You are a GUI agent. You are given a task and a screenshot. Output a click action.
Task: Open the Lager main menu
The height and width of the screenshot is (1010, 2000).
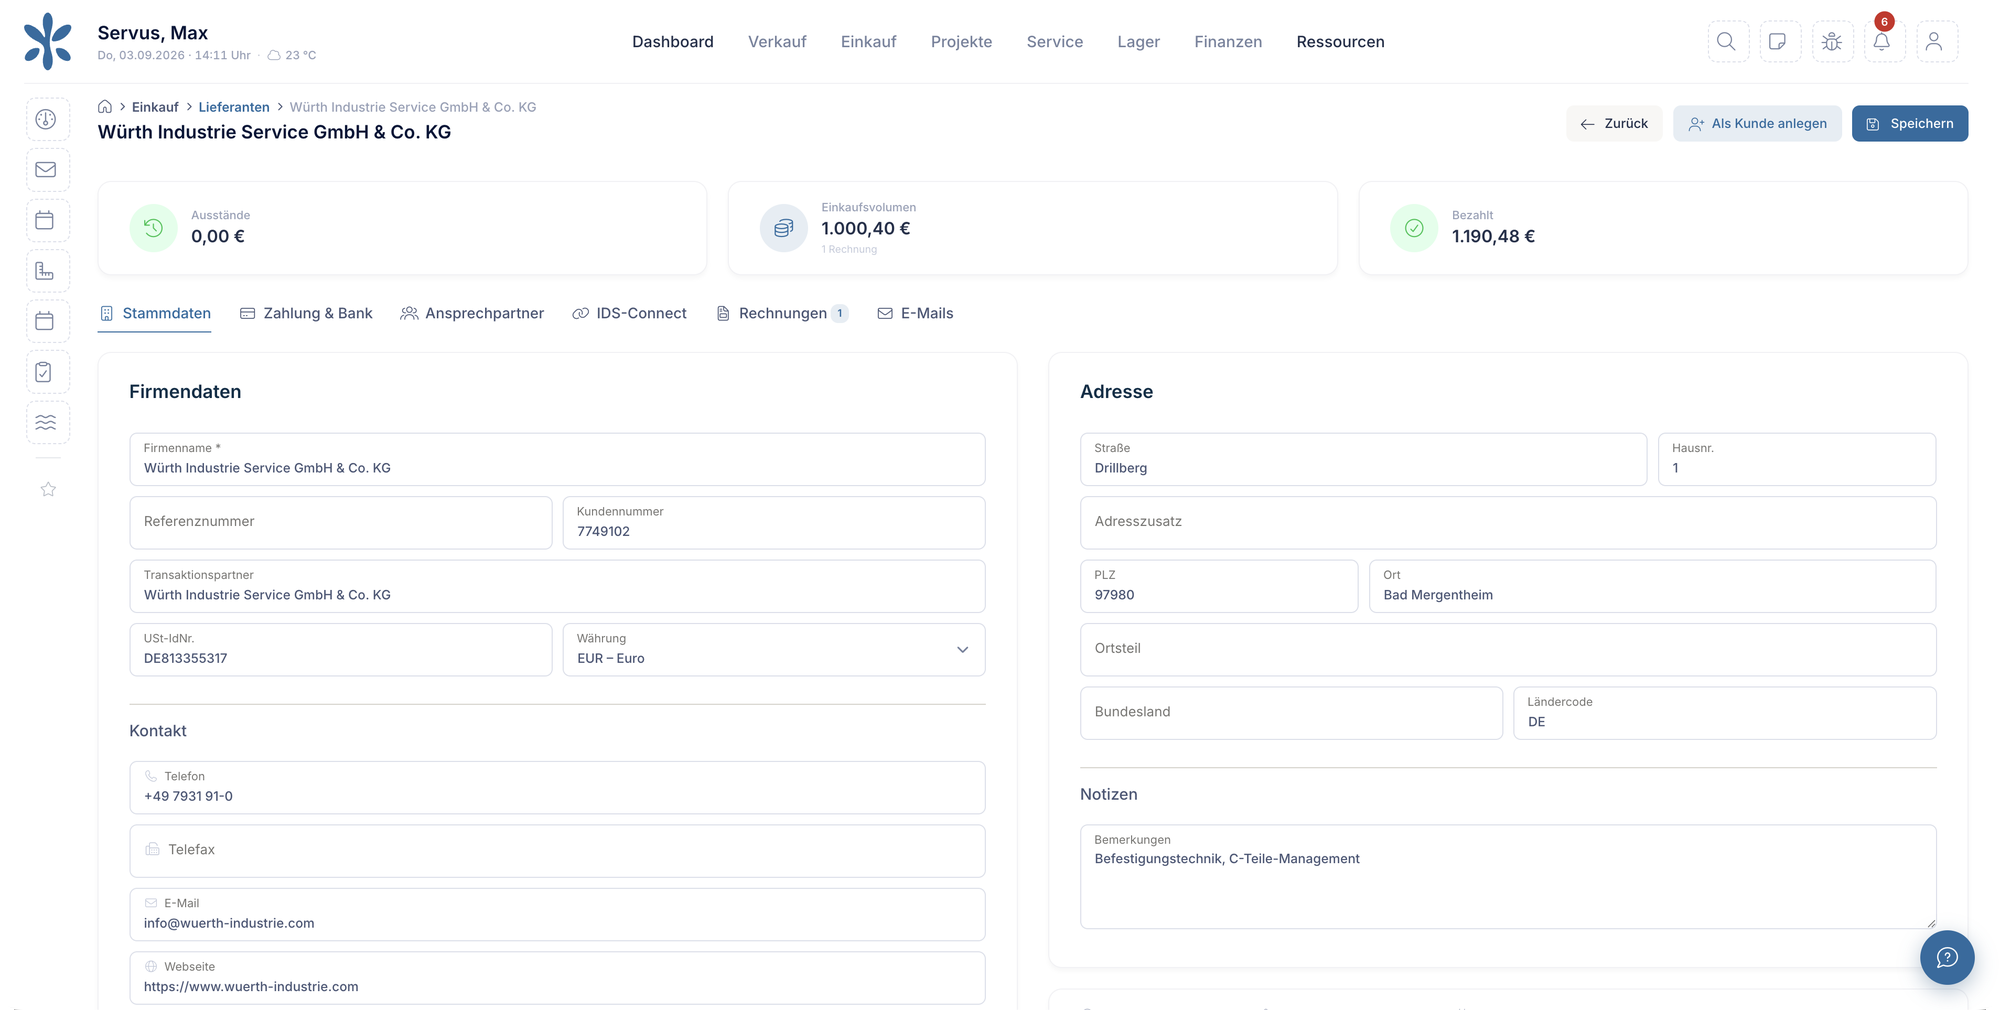1138,42
